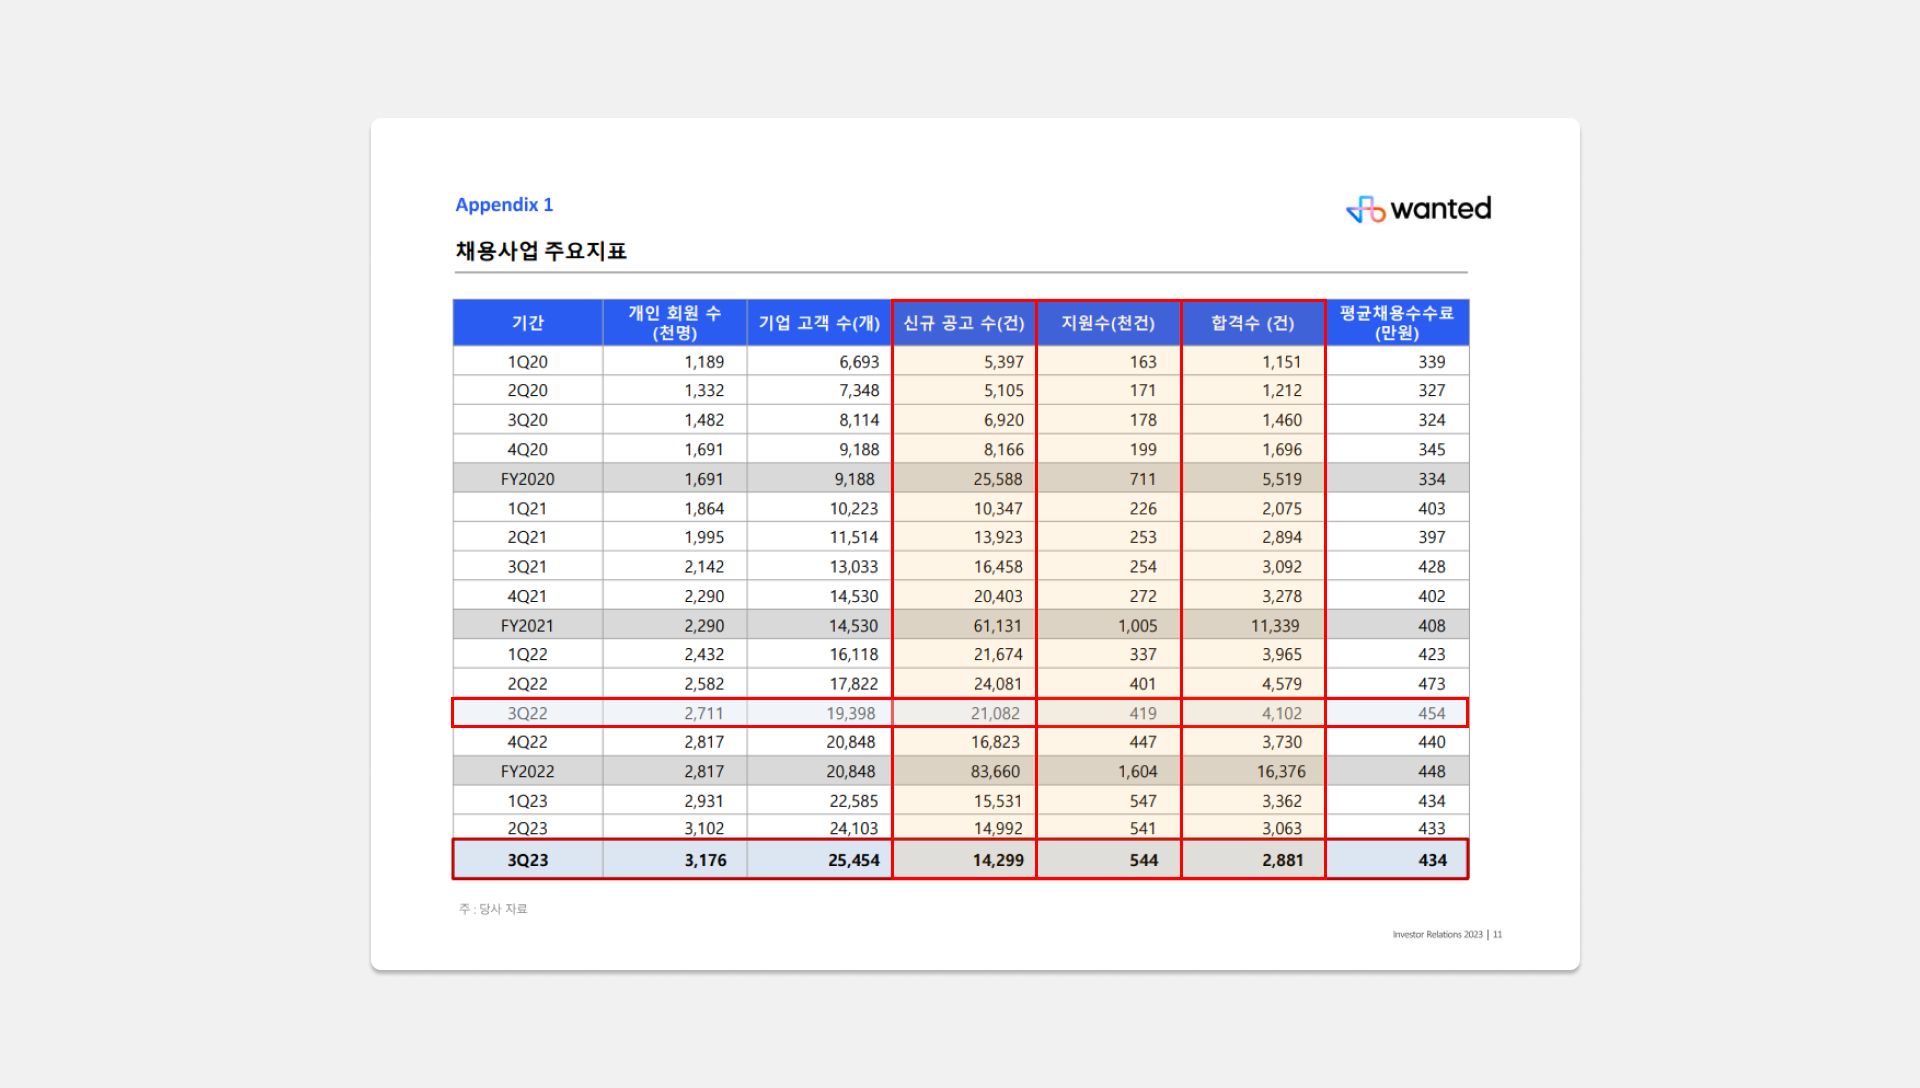Click the value '3,063' in 2Q23 row
Image resolution: width=1920 pixels, height=1088 pixels.
(1282, 829)
